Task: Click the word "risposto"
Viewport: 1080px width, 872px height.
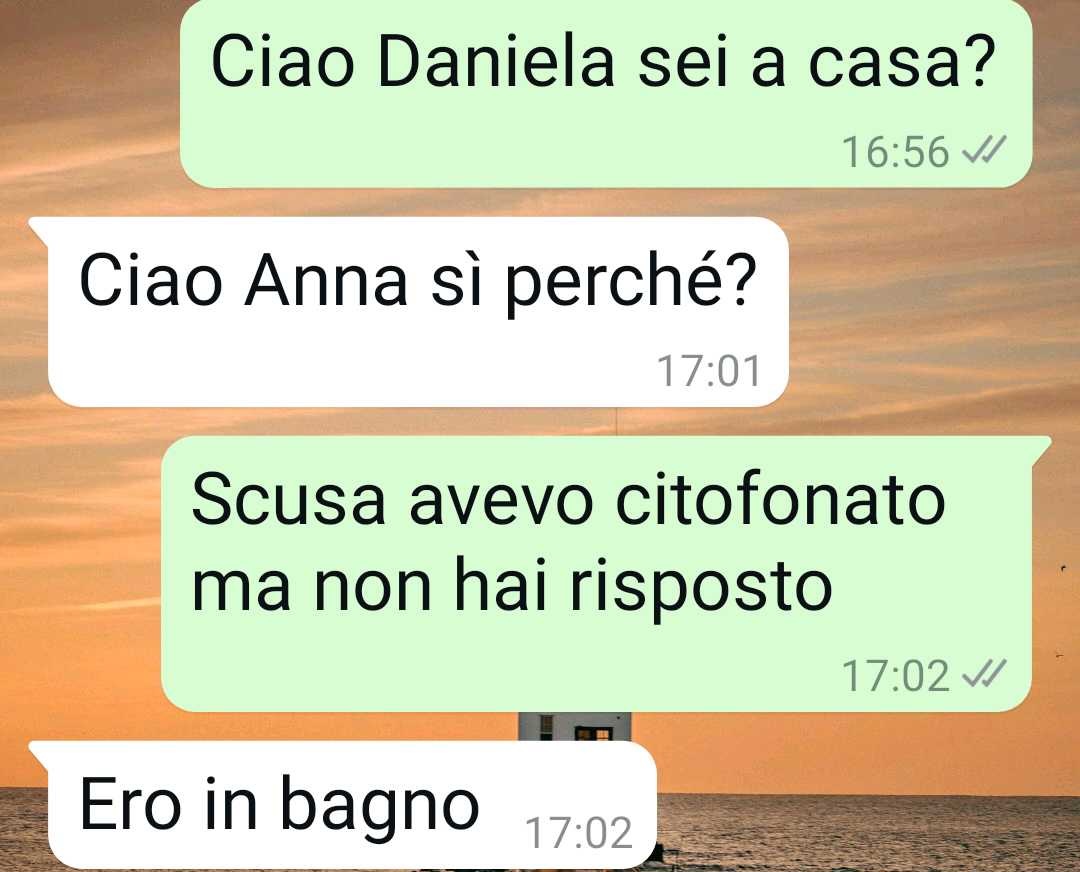Action: [x=700, y=588]
